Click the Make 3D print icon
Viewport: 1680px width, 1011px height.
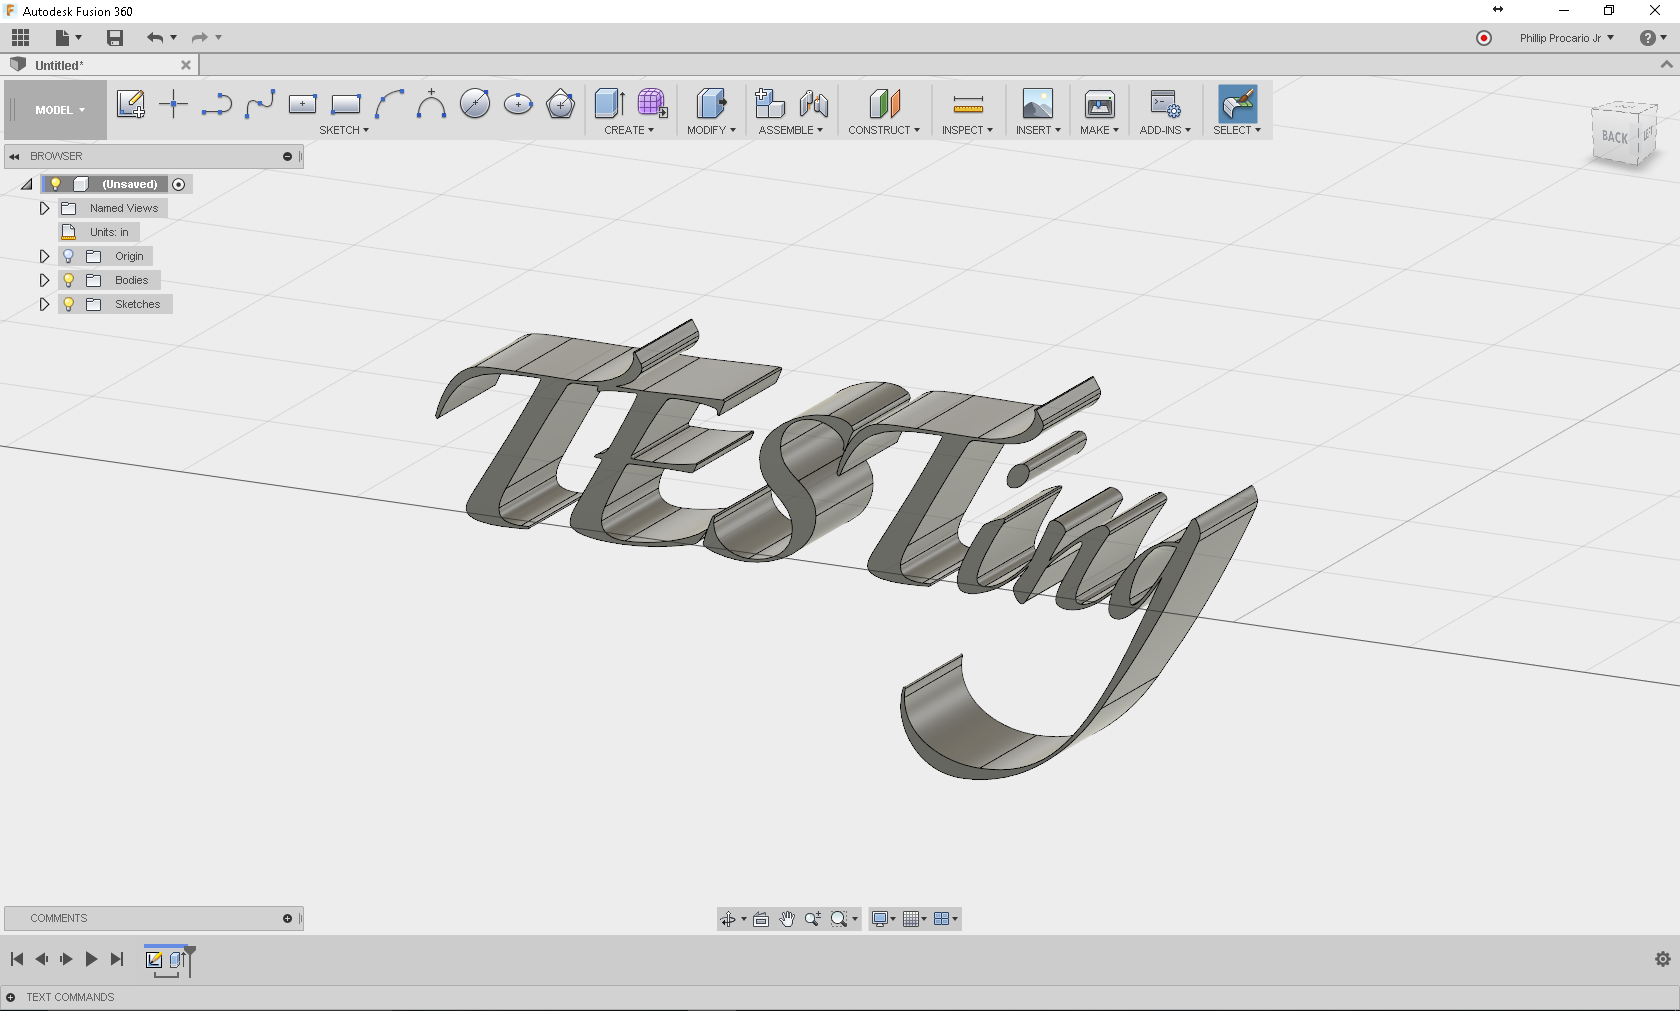[1099, 104]
